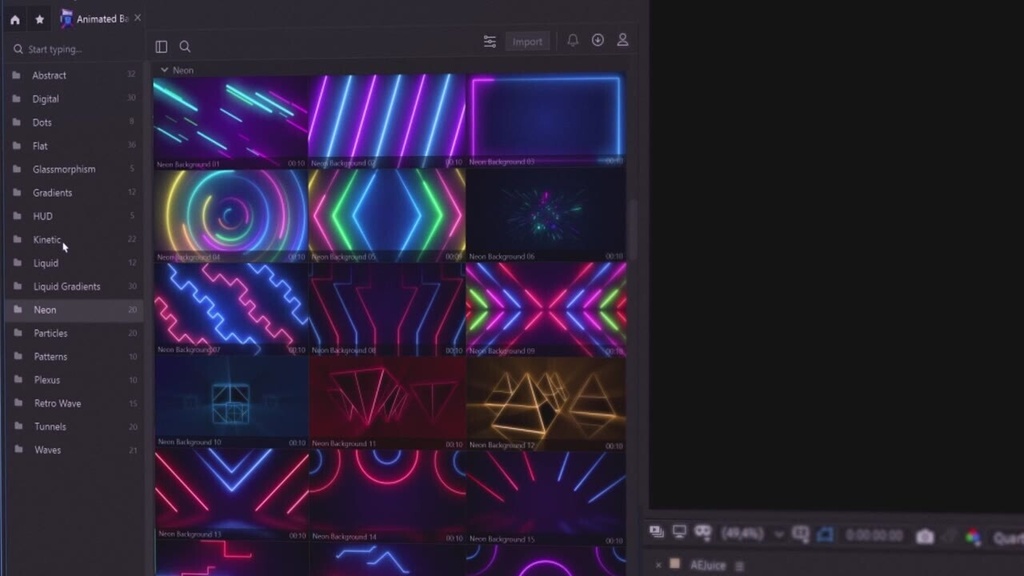The image size is (1024, 576).
Task: Open the Liquid Gradients folder
Action: [x=74, y=287]
